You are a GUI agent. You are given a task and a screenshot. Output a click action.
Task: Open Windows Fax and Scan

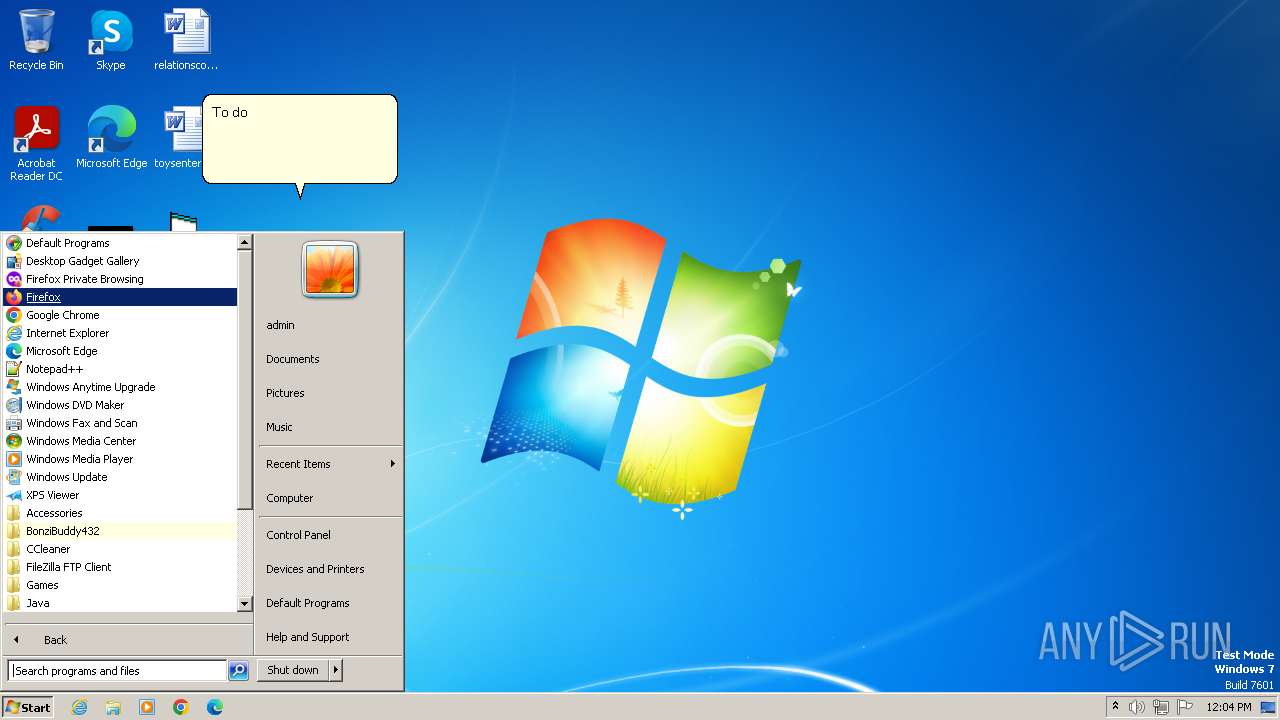(120, 423)
